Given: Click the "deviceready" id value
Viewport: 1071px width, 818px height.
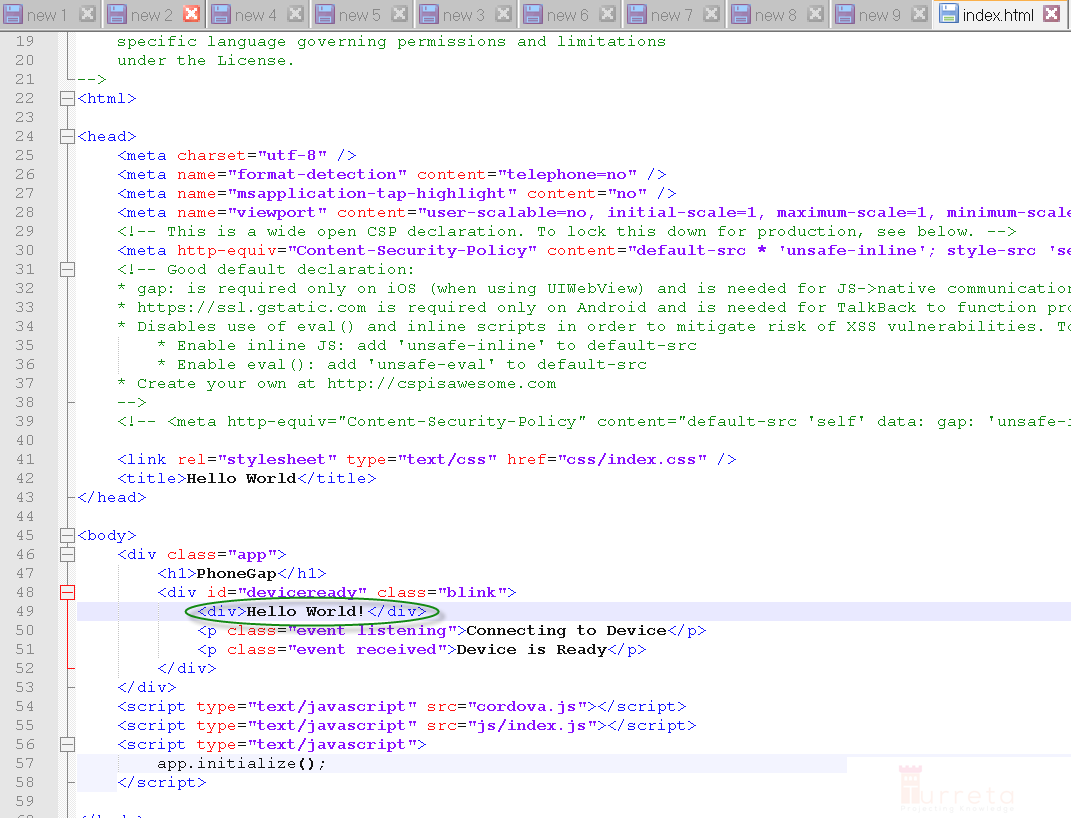Looking at the screenshot, I should pos(303,593).
